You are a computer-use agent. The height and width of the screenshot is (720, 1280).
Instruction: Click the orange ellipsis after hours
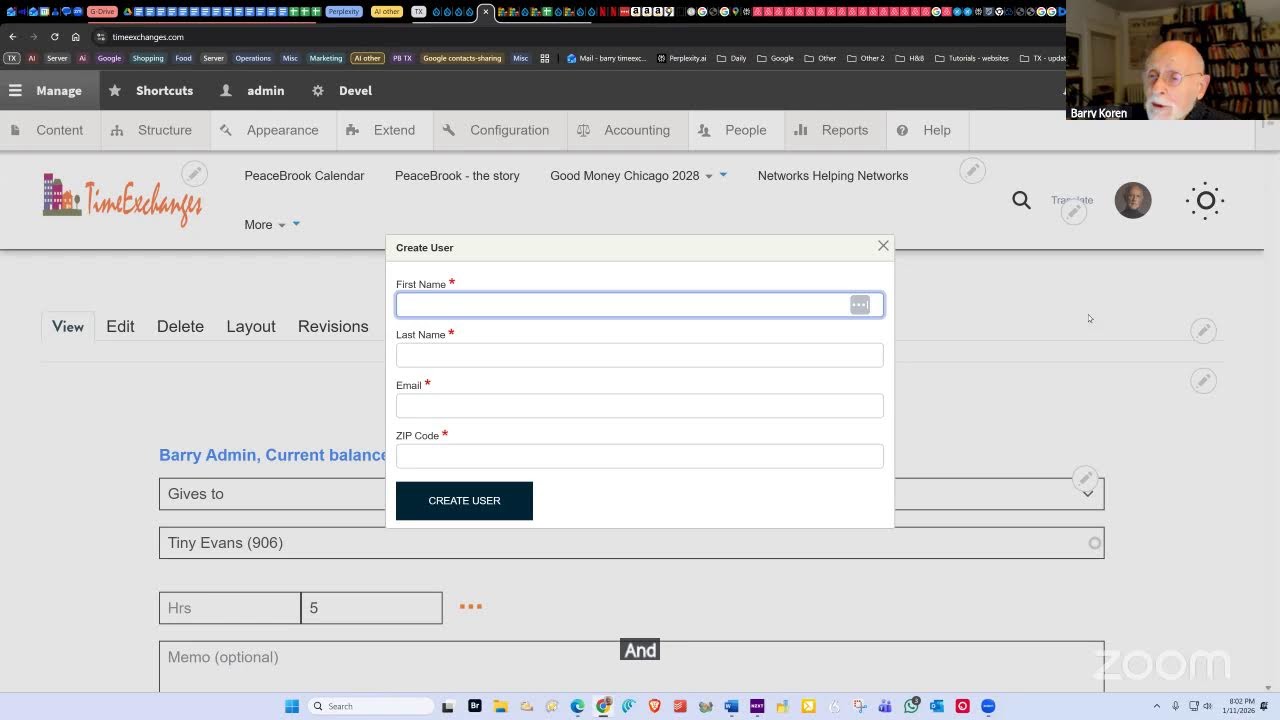coord(471,607)
